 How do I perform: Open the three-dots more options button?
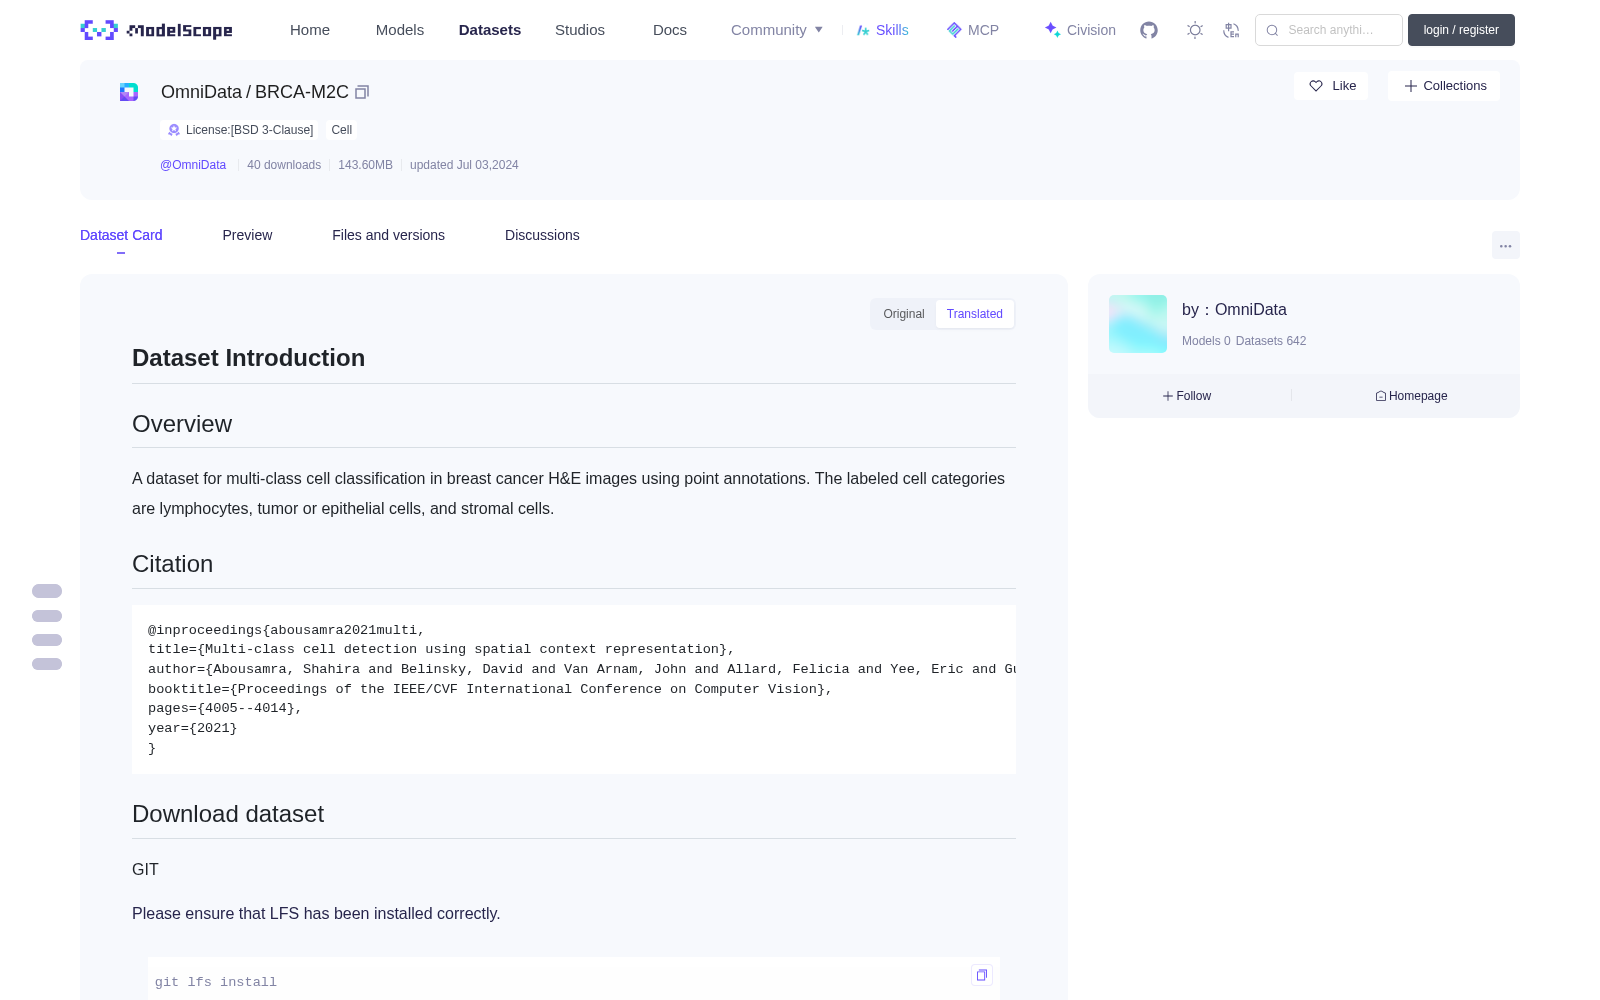point(1505,245)
